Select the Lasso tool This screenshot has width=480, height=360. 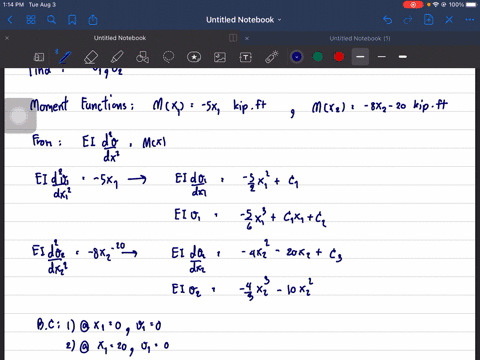click(168, 57)
